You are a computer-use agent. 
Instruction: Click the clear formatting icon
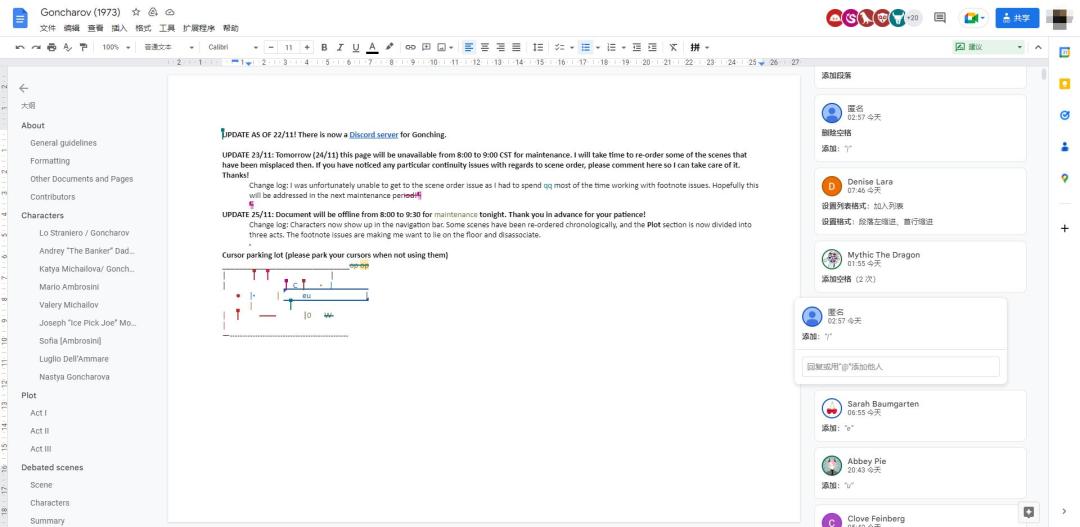coord(673,47)
